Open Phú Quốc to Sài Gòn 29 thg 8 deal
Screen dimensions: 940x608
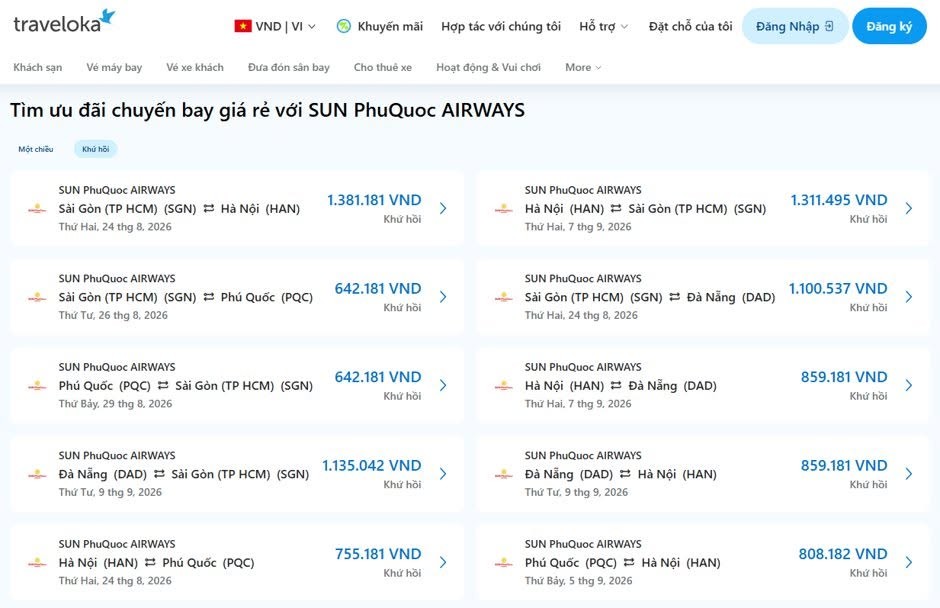(x=237, y=386)
